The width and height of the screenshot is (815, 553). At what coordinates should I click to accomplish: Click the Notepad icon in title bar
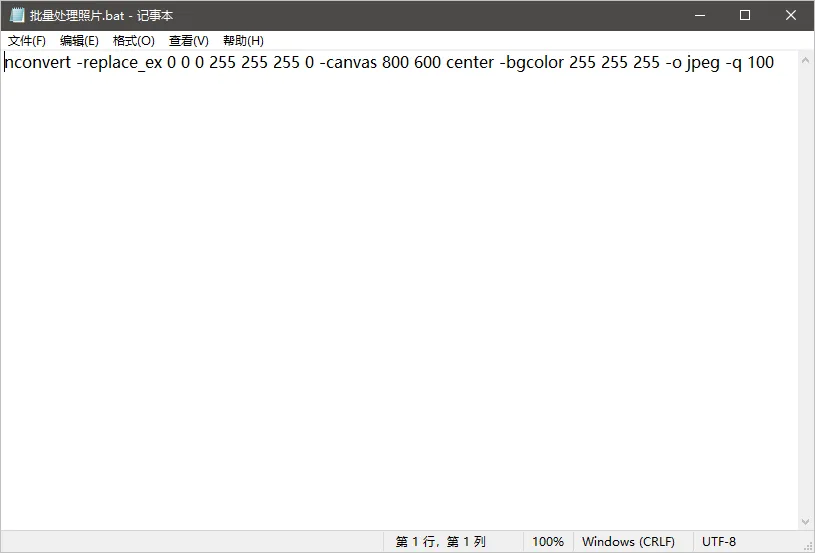[x=17, y=15]
